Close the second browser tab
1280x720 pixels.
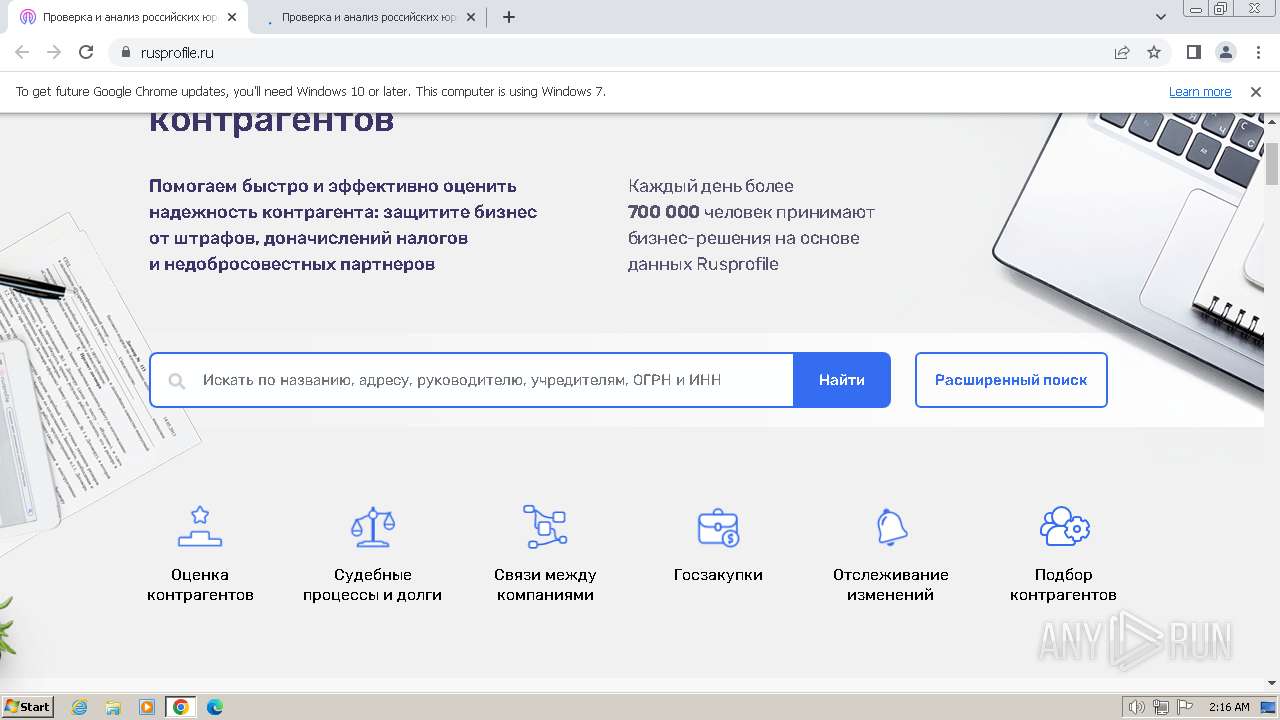click(471, 17)
